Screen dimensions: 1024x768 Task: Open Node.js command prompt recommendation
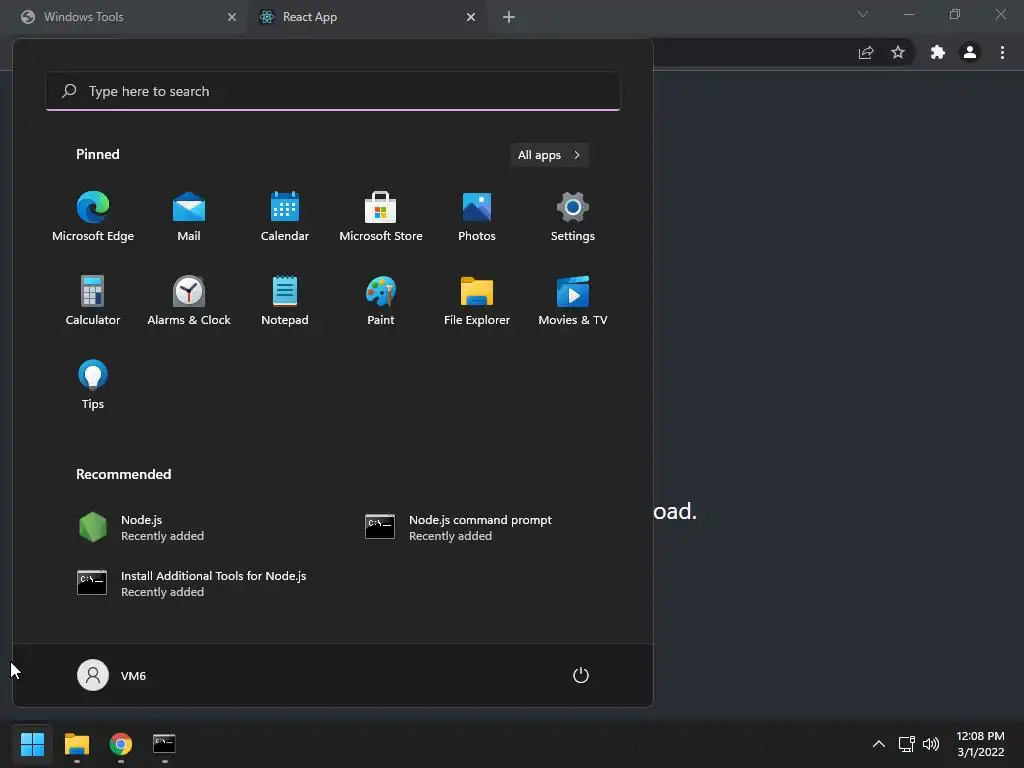tap(458, 528)
